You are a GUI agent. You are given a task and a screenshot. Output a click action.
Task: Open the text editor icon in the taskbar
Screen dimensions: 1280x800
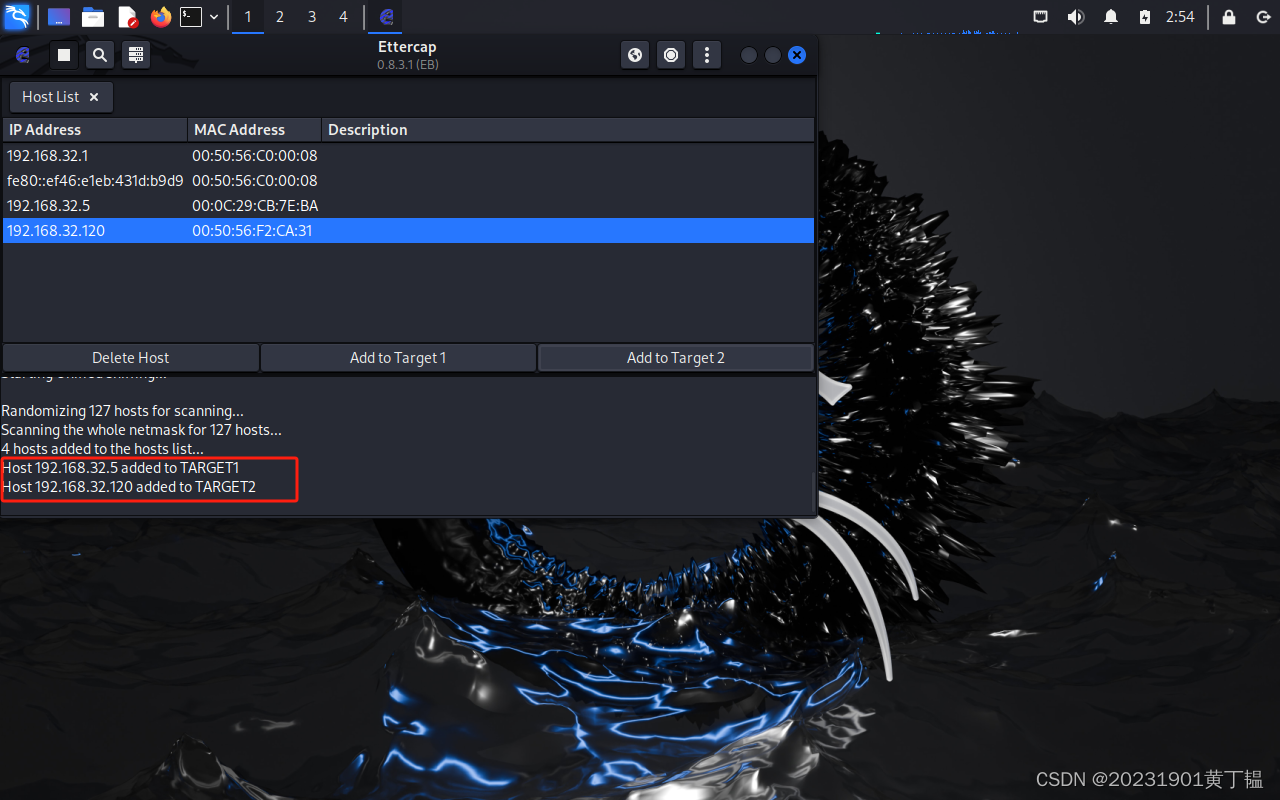127,17
